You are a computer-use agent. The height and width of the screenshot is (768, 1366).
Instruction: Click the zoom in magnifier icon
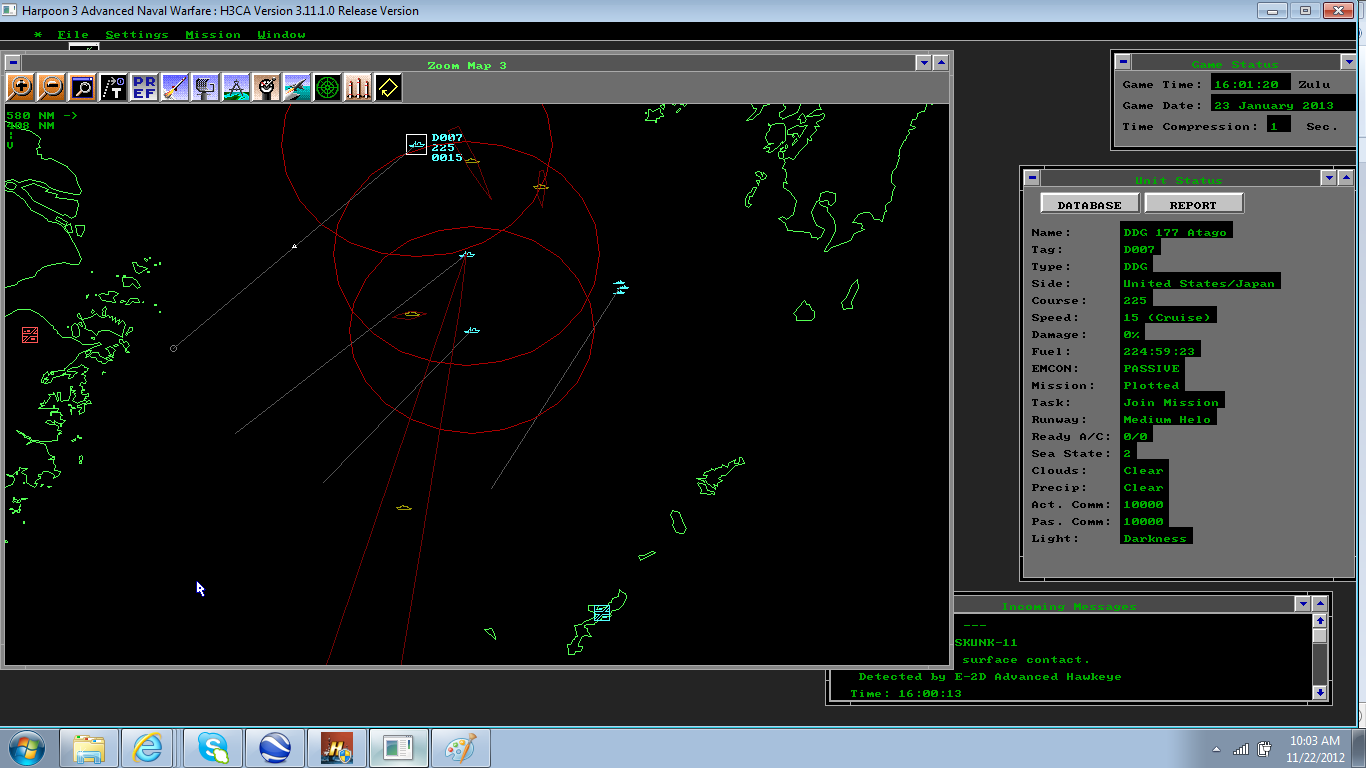point(20,88)
